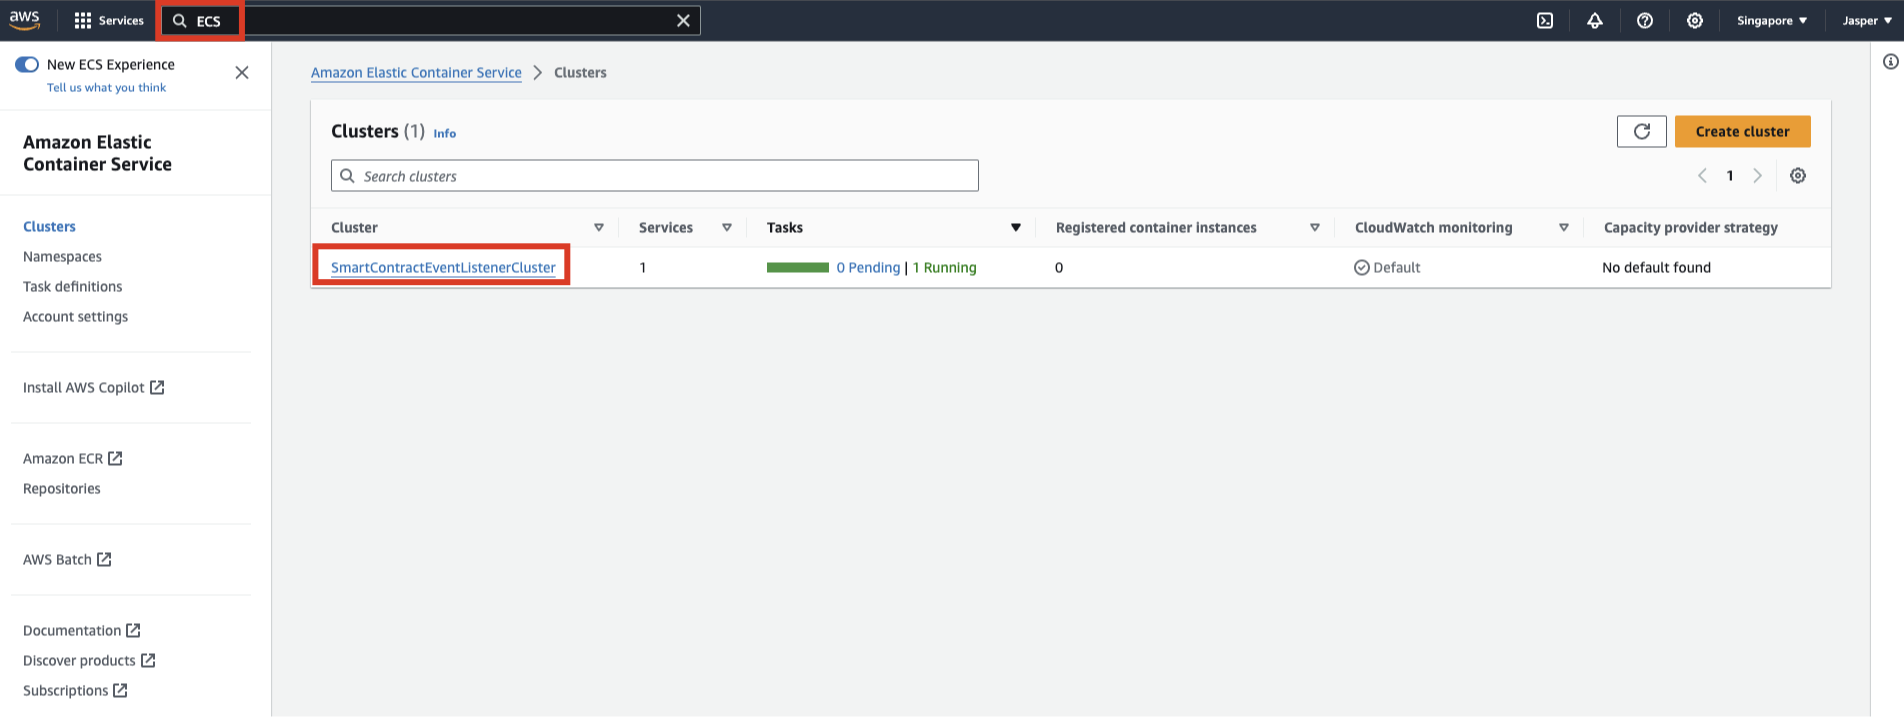The image size is (1904, 720).
Task: Sort by the Tasks column arrow
Action: (x=1016, y=227)
